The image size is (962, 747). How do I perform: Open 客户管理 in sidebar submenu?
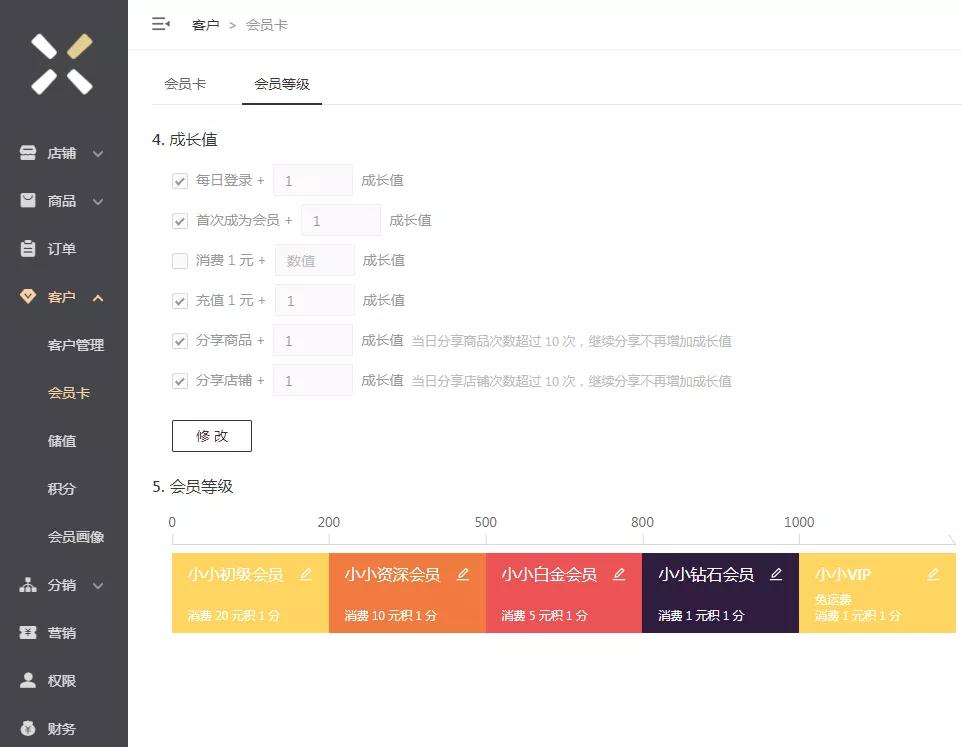click(76, 345)
